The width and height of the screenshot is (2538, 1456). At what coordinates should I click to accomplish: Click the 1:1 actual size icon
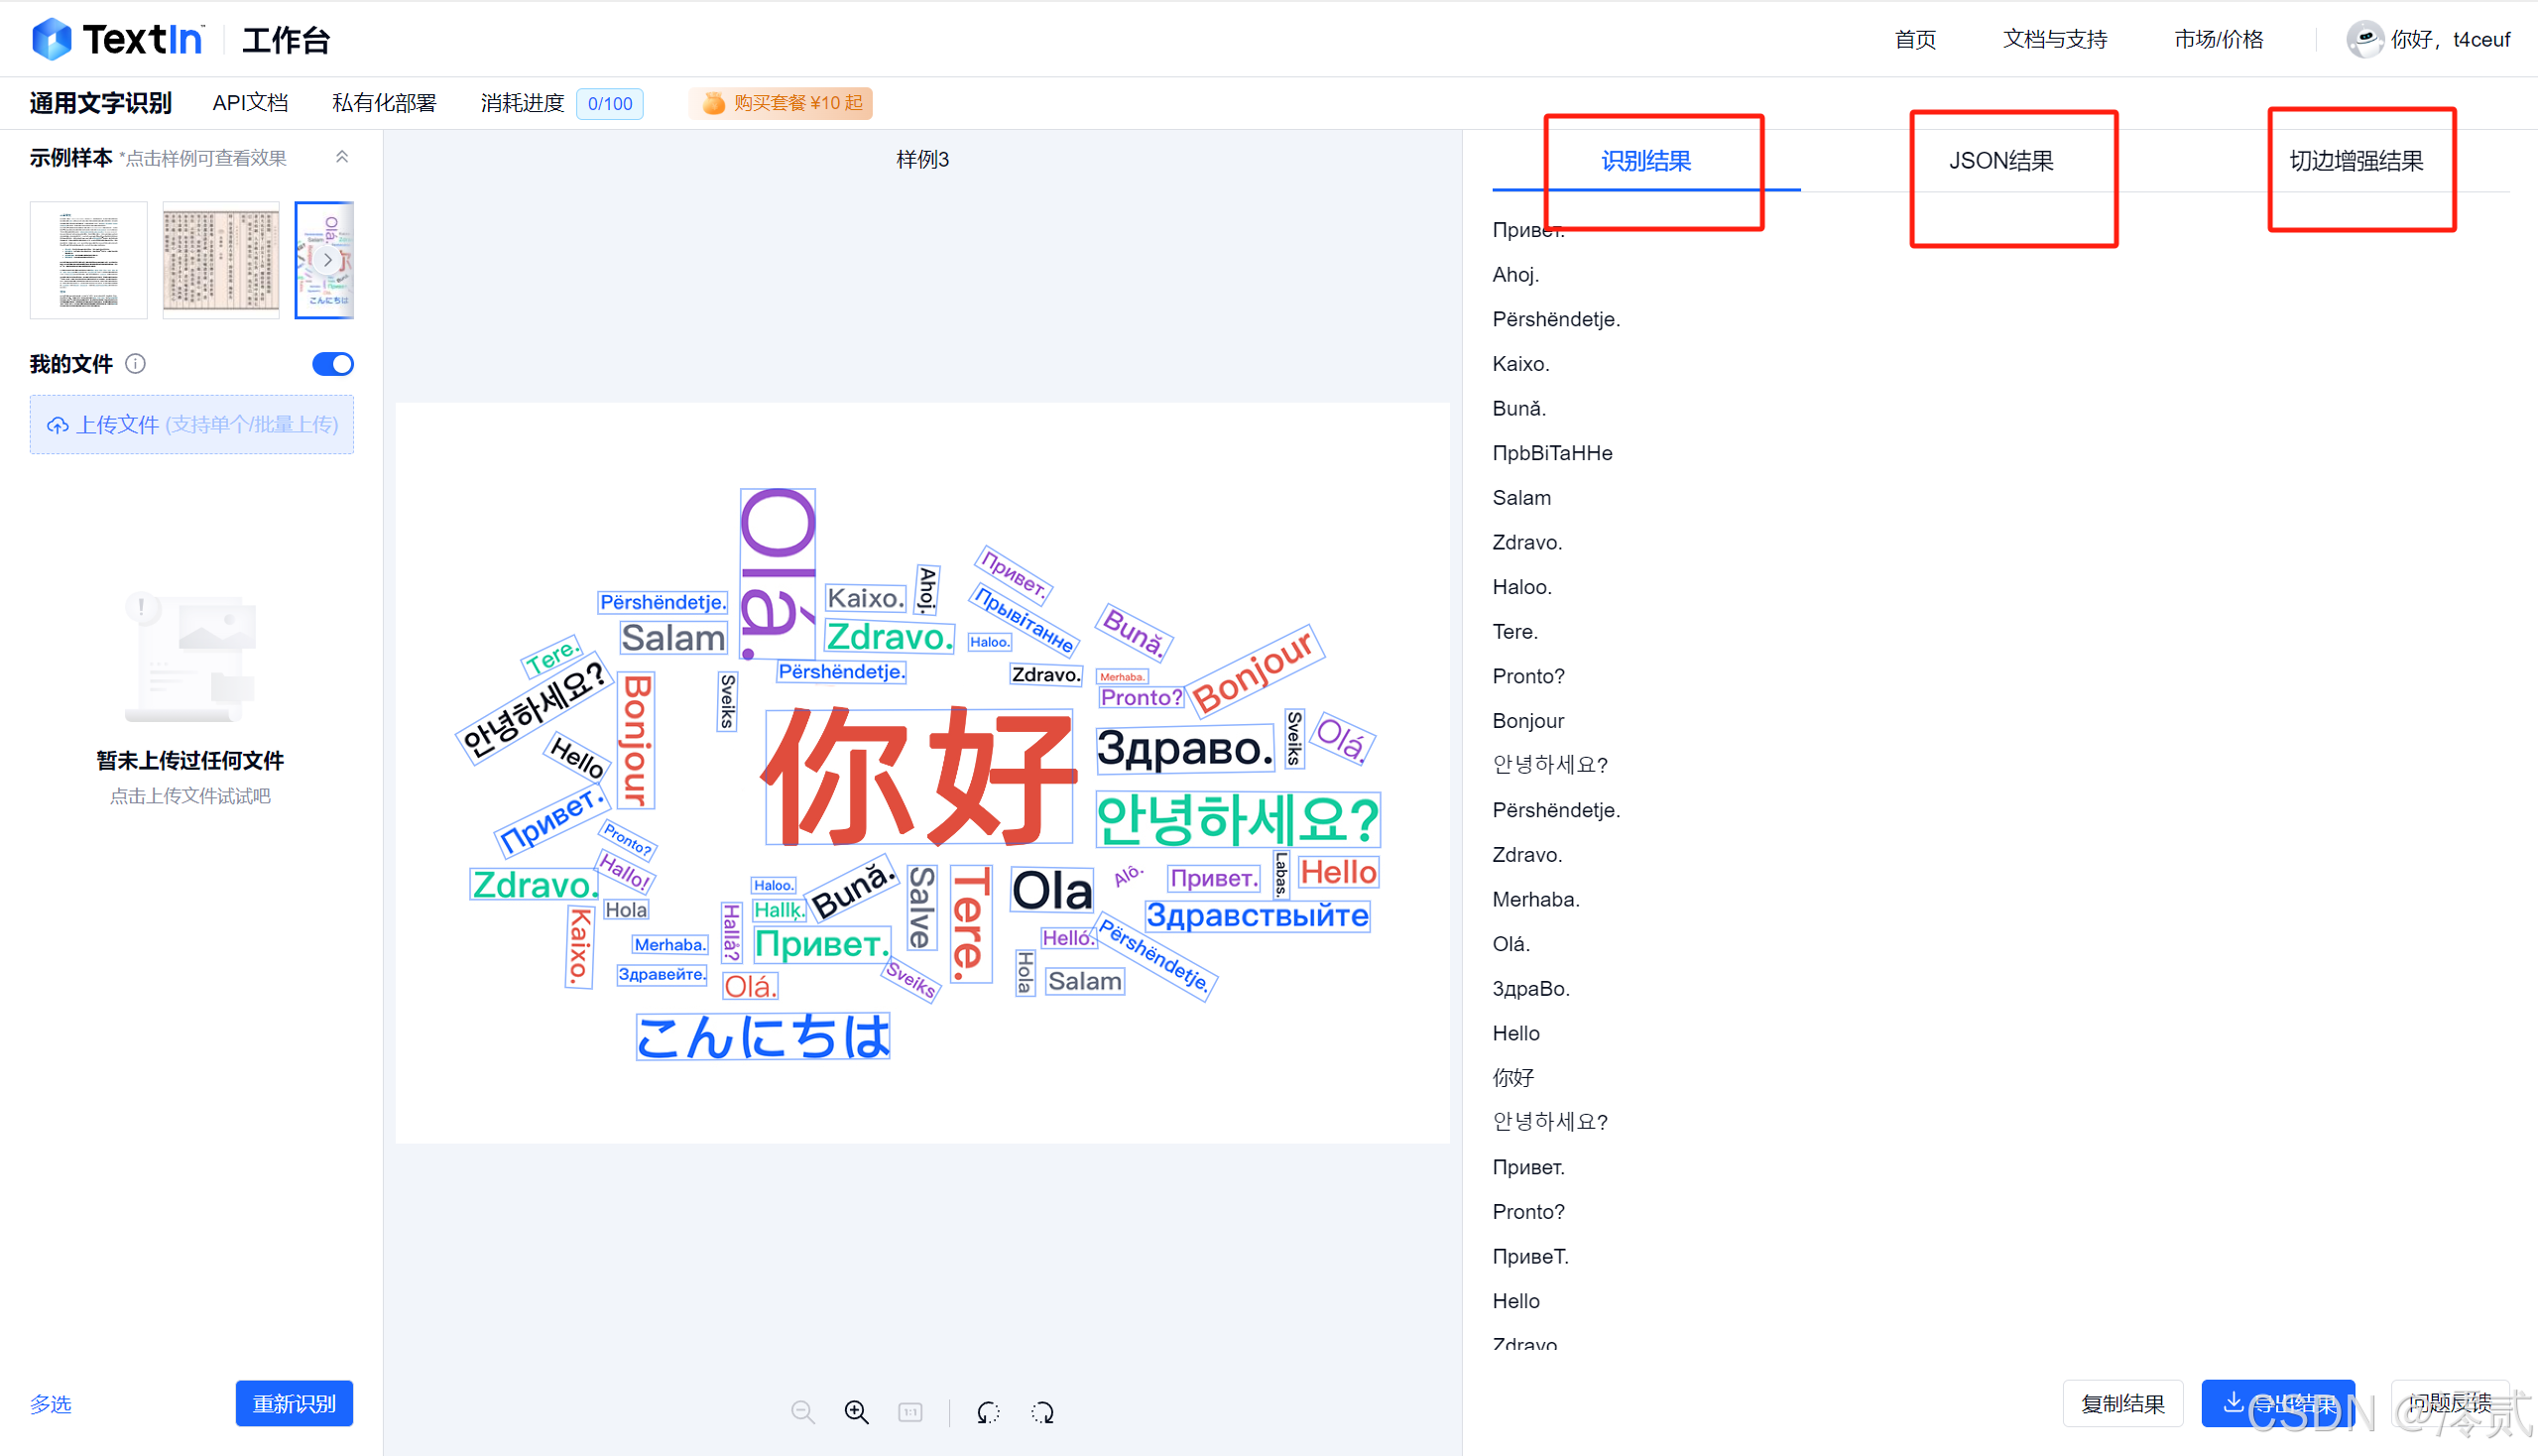(911, 1412)
